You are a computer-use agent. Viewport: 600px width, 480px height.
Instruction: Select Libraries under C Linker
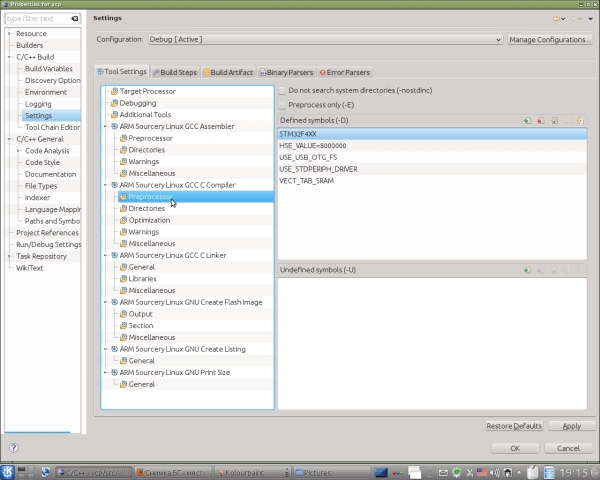click(x=142, y=279)
